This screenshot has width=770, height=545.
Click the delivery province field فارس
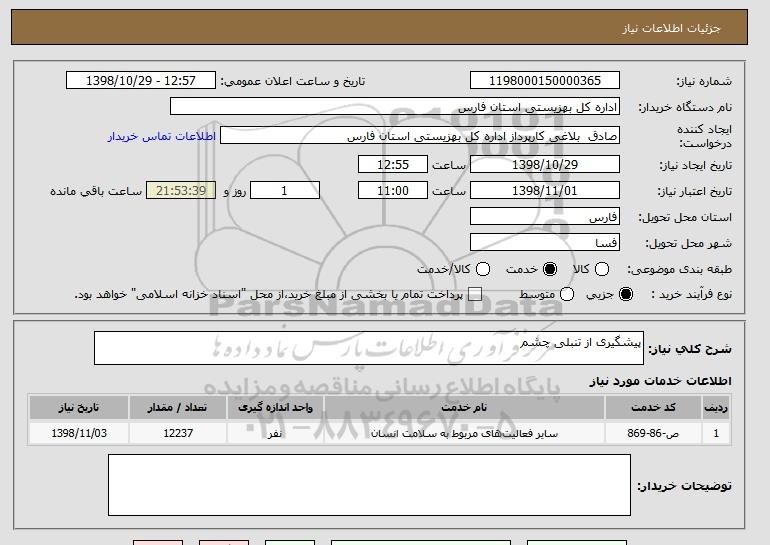545,217
